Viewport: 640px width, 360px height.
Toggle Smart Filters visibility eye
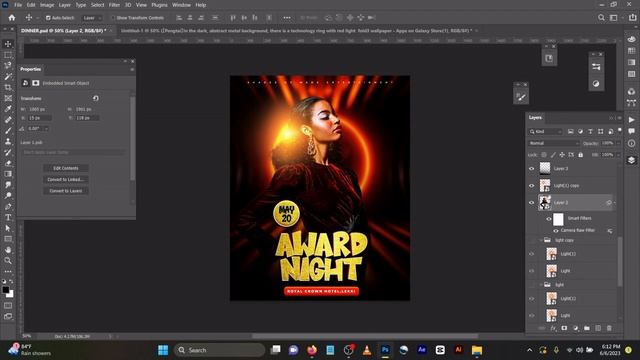pyautogui.click(x=549, y=219)
